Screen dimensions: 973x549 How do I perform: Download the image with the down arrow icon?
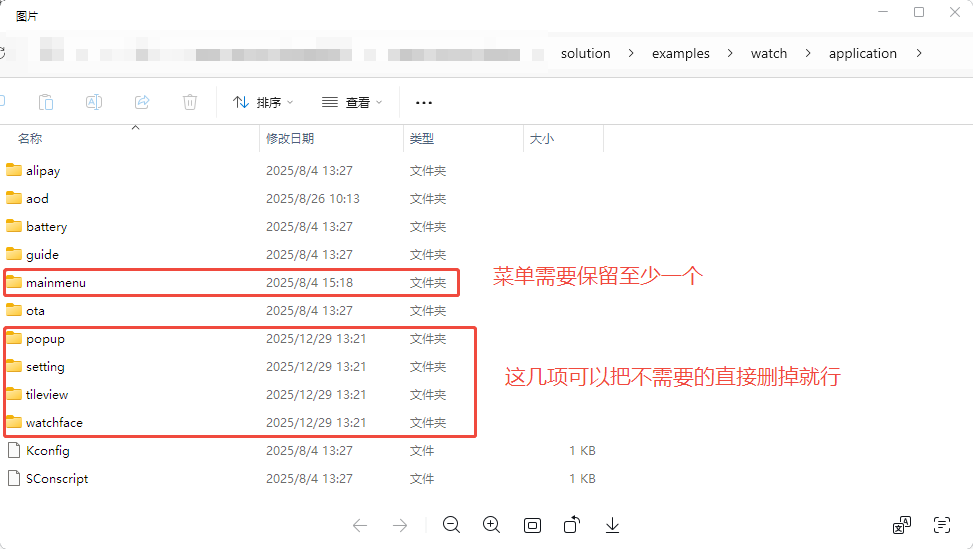pyautogui.click(x=612, y=525)
